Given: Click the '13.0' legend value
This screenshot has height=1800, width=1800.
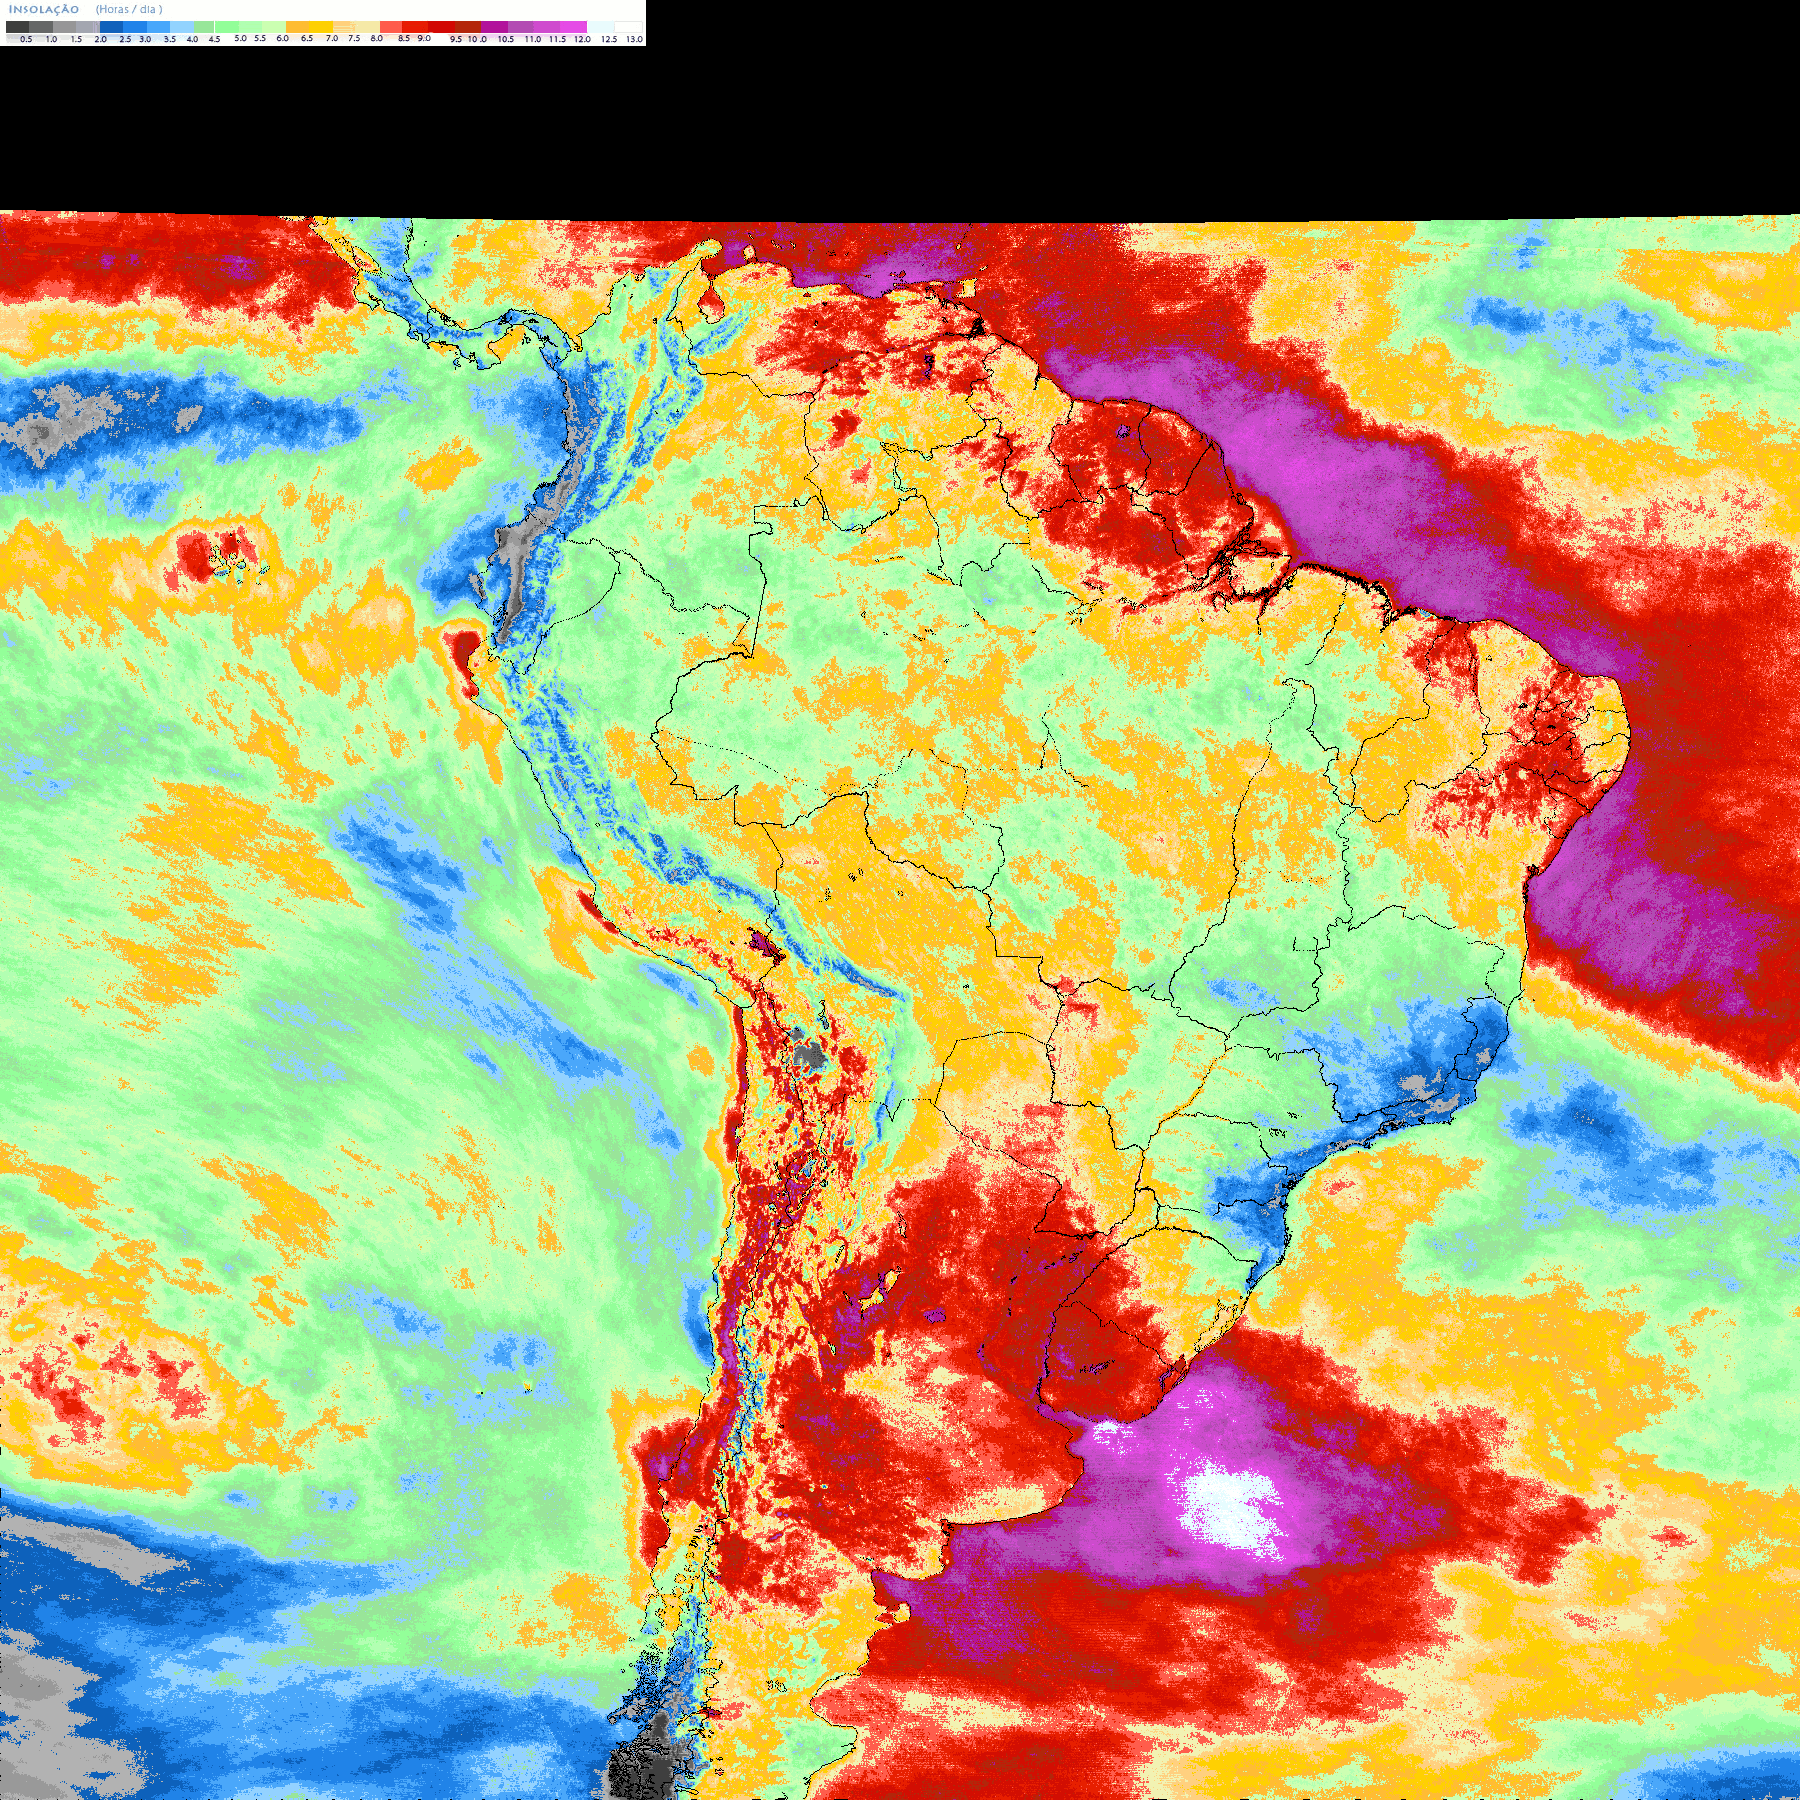Looking at the screenshot, I should (635, 39).
